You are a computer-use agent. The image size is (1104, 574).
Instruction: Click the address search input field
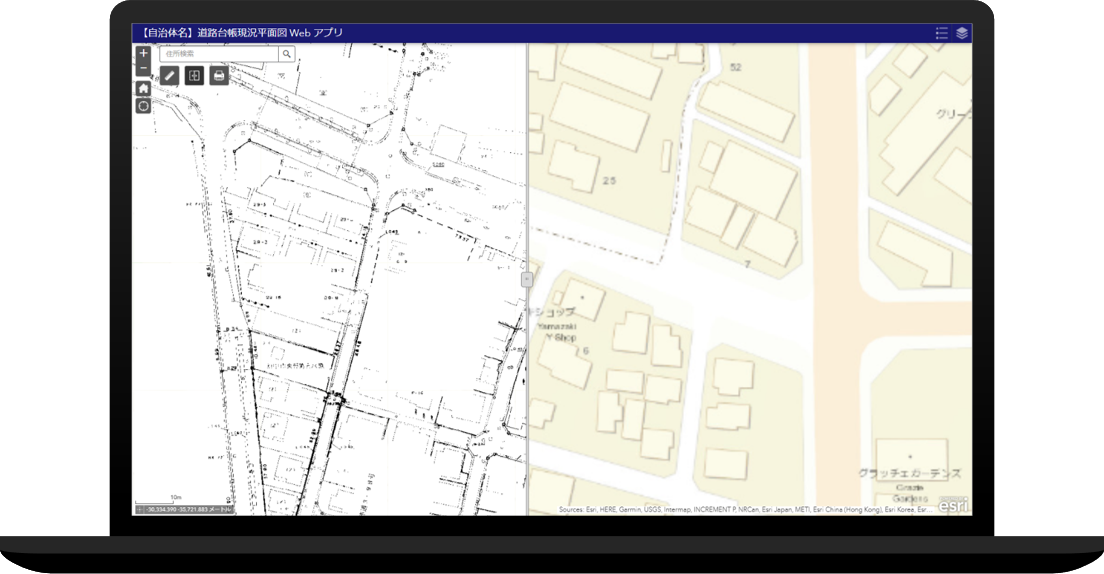coord(218,54)
